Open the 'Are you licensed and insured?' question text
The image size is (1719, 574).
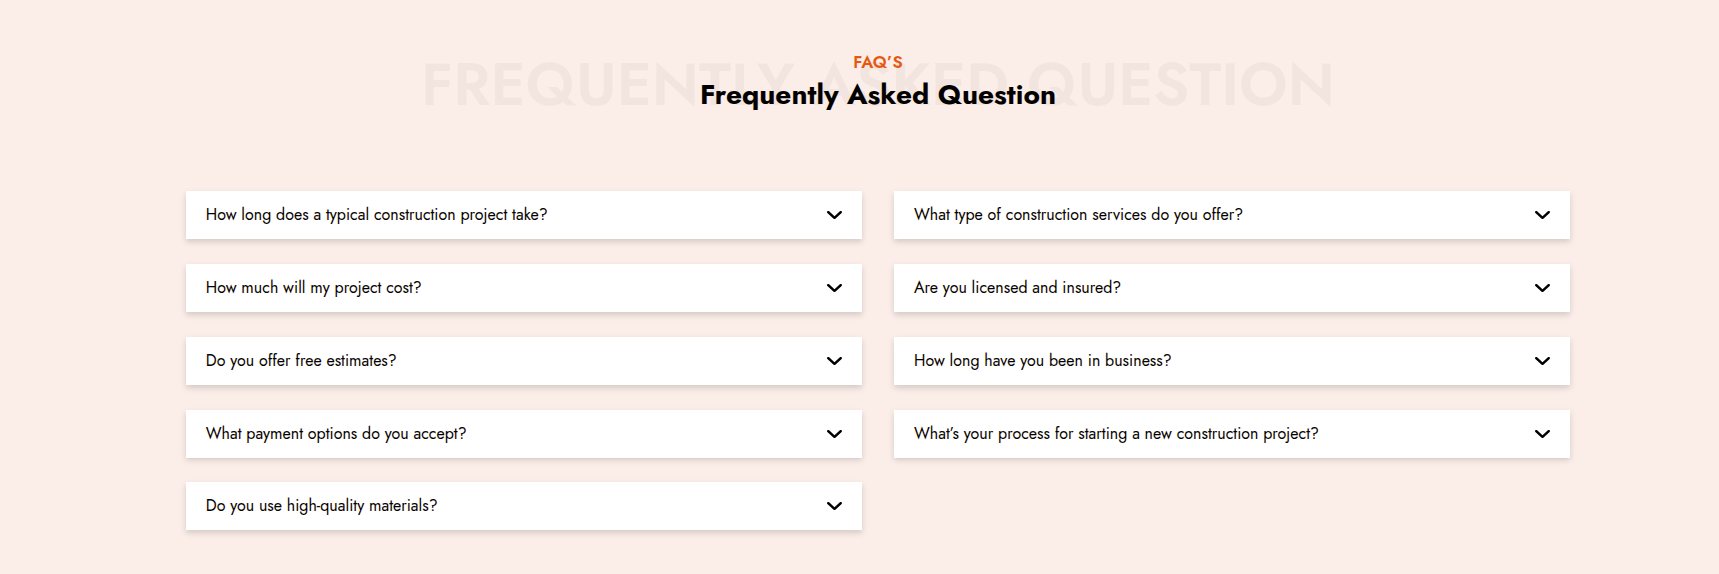point(1017,288)
